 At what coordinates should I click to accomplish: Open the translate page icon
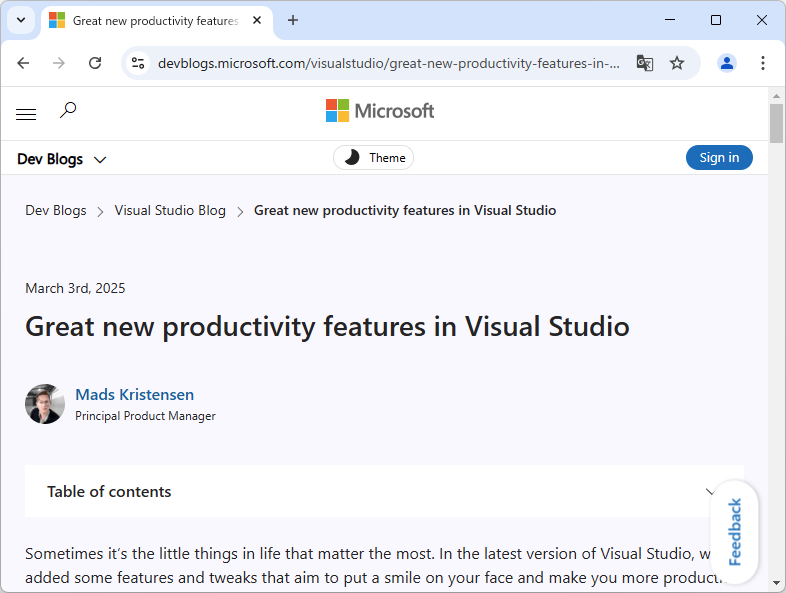[x=645, y=63]
